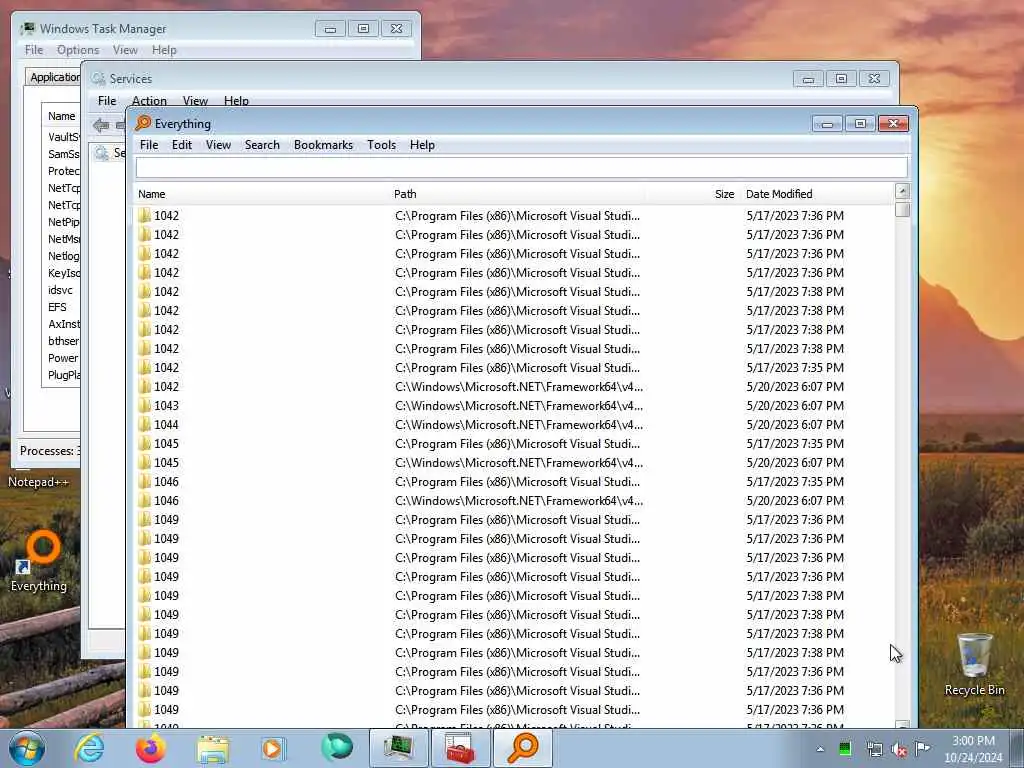The image size is (1024, 768).
Task: Open Everything's Search menu
Action: click(262, 145)
